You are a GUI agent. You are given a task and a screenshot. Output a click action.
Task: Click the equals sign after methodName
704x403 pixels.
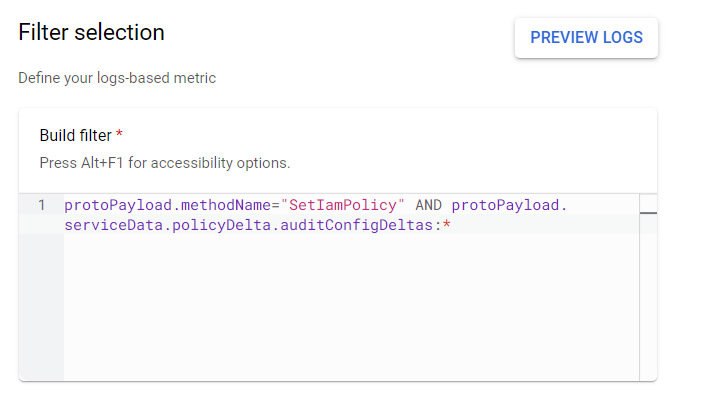276,205
